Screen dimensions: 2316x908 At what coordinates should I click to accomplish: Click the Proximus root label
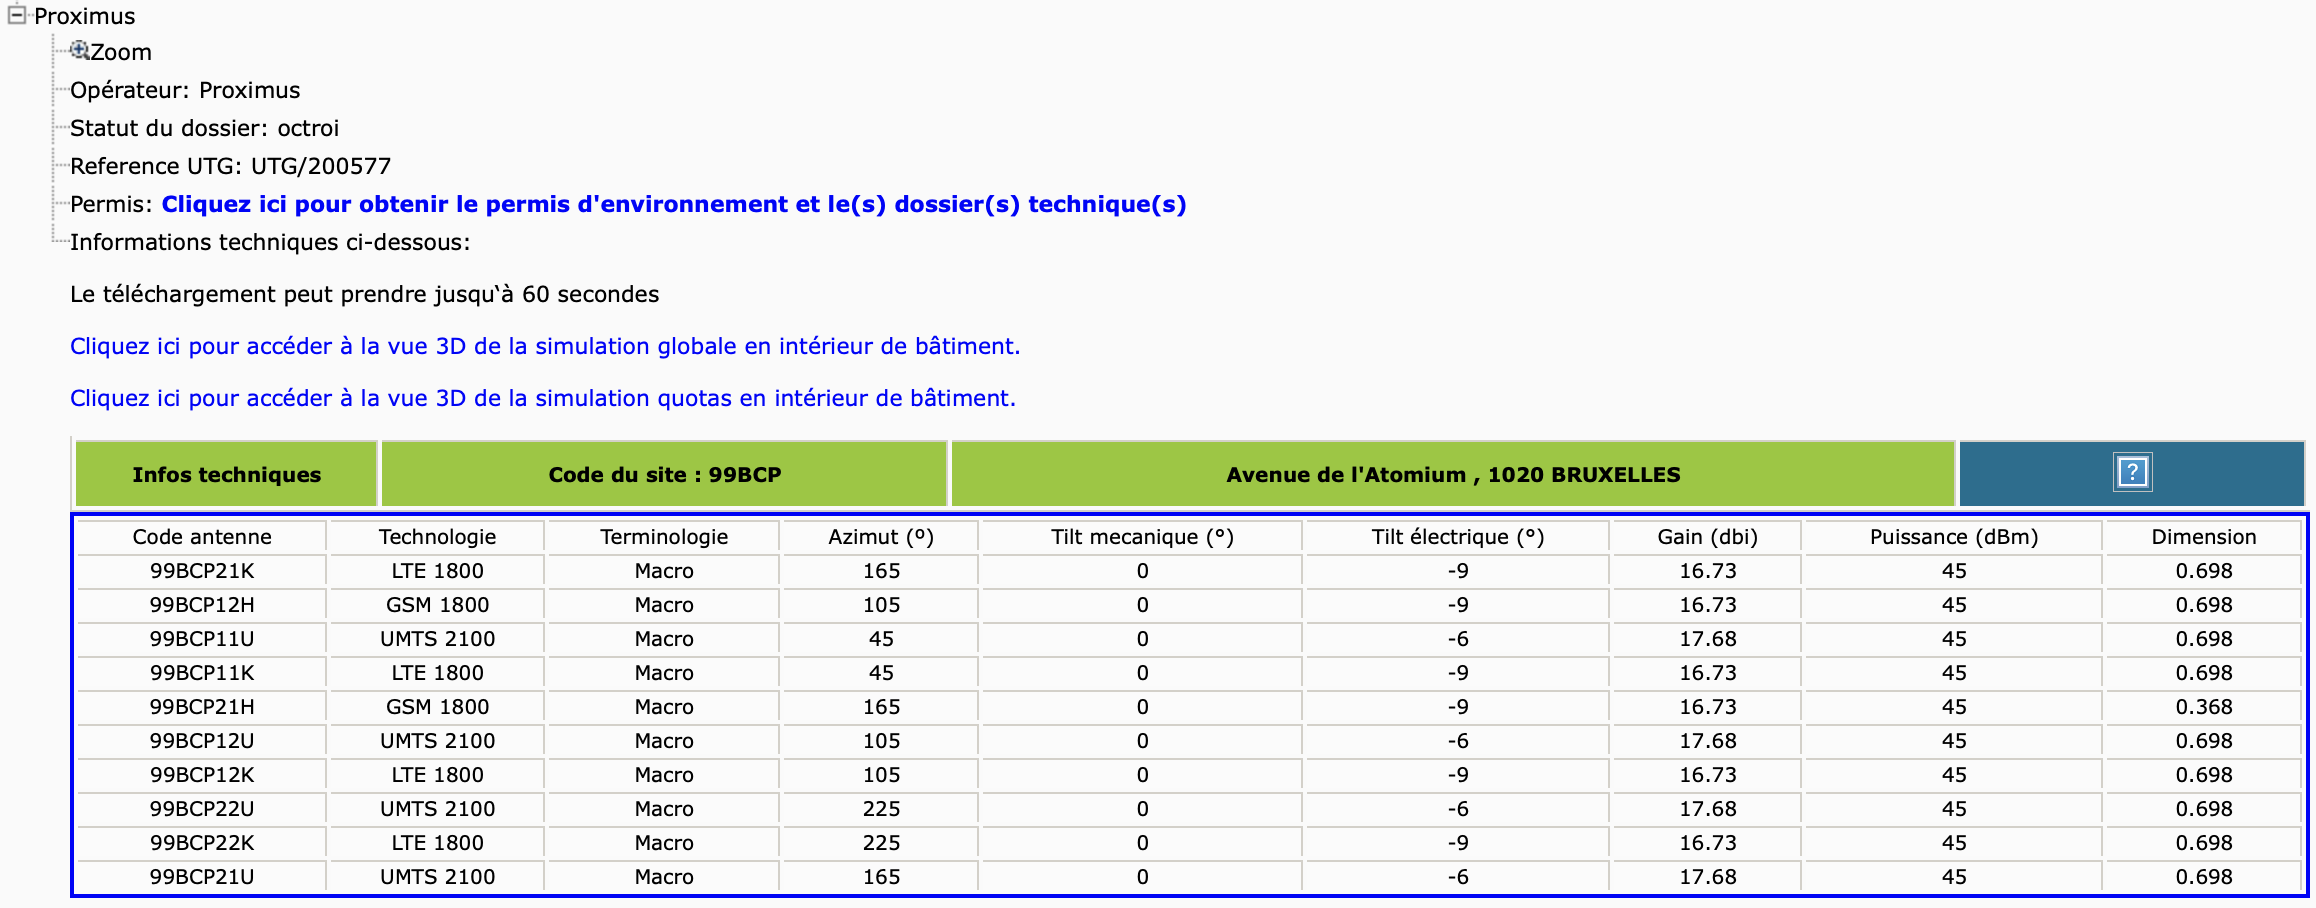coord(84,16)
